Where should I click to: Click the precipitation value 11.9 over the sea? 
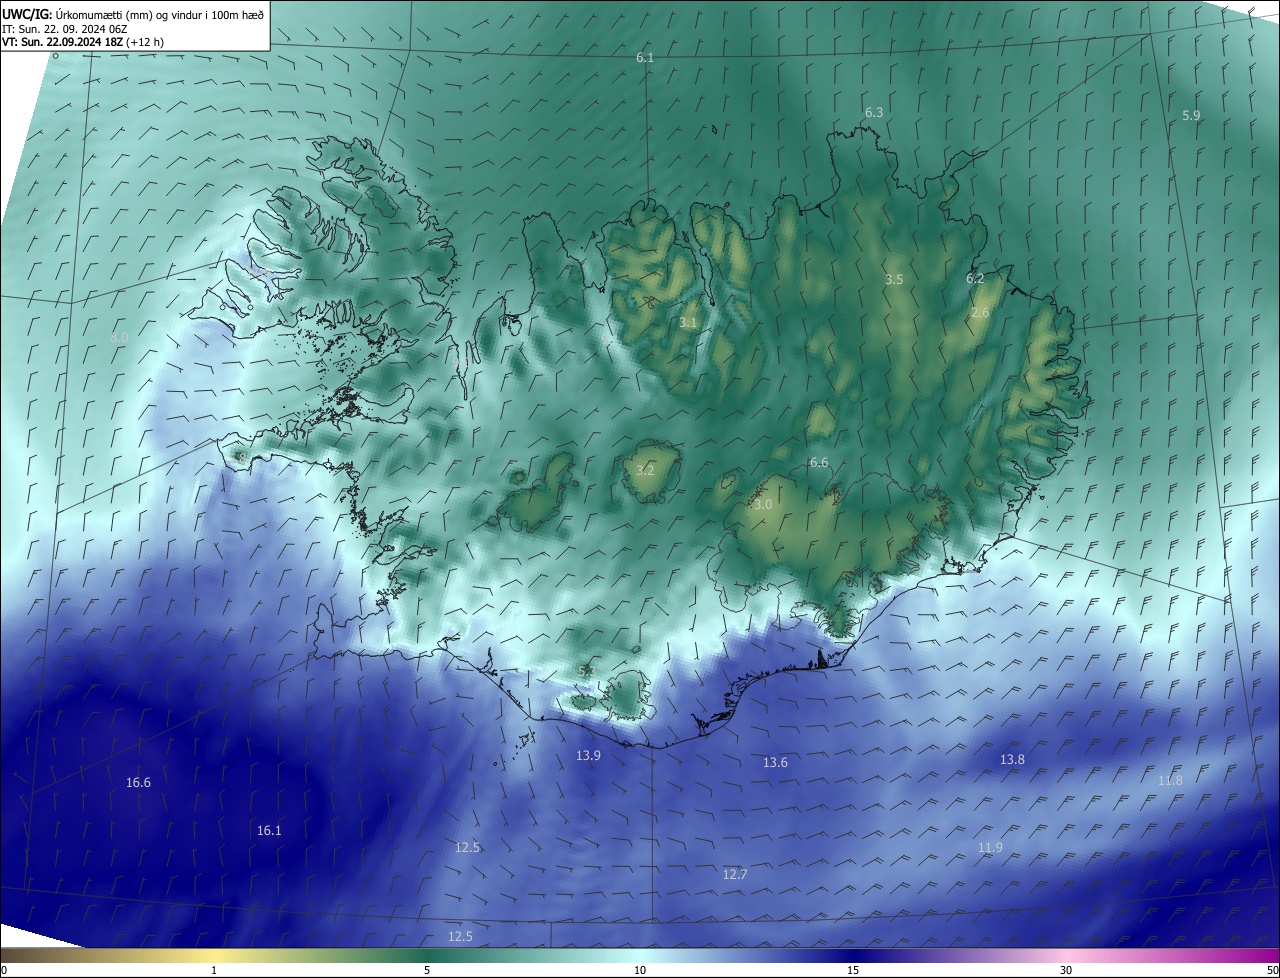pyautogui.click(x=990, y=848)
